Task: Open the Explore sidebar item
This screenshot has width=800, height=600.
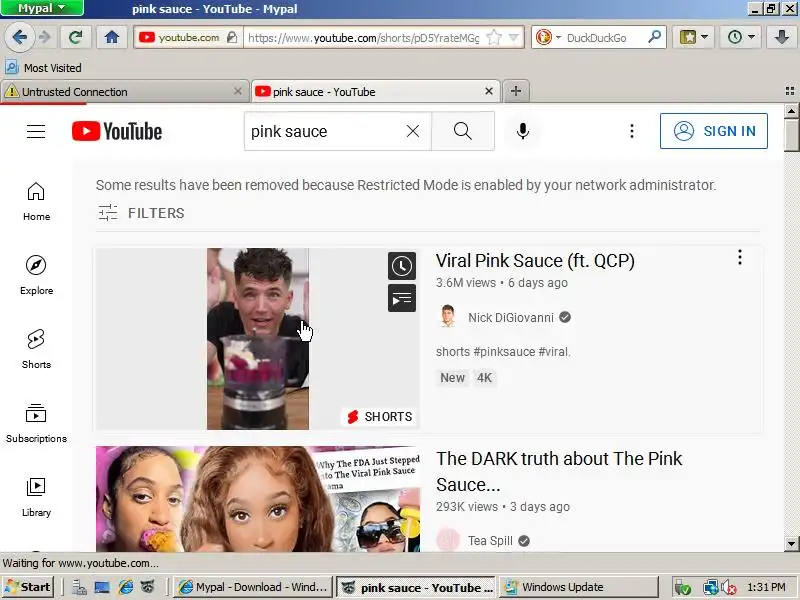Action: point(36,275)
